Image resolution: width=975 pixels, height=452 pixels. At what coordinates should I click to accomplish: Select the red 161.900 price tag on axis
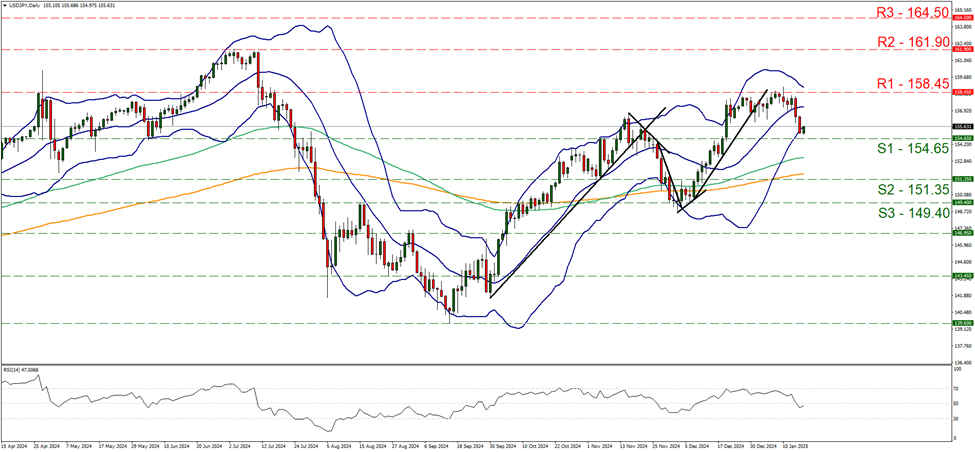coord(962,49)
